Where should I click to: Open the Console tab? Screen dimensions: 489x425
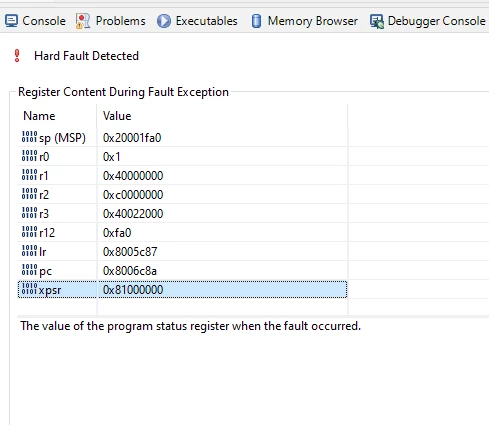[x=35, y=21]
